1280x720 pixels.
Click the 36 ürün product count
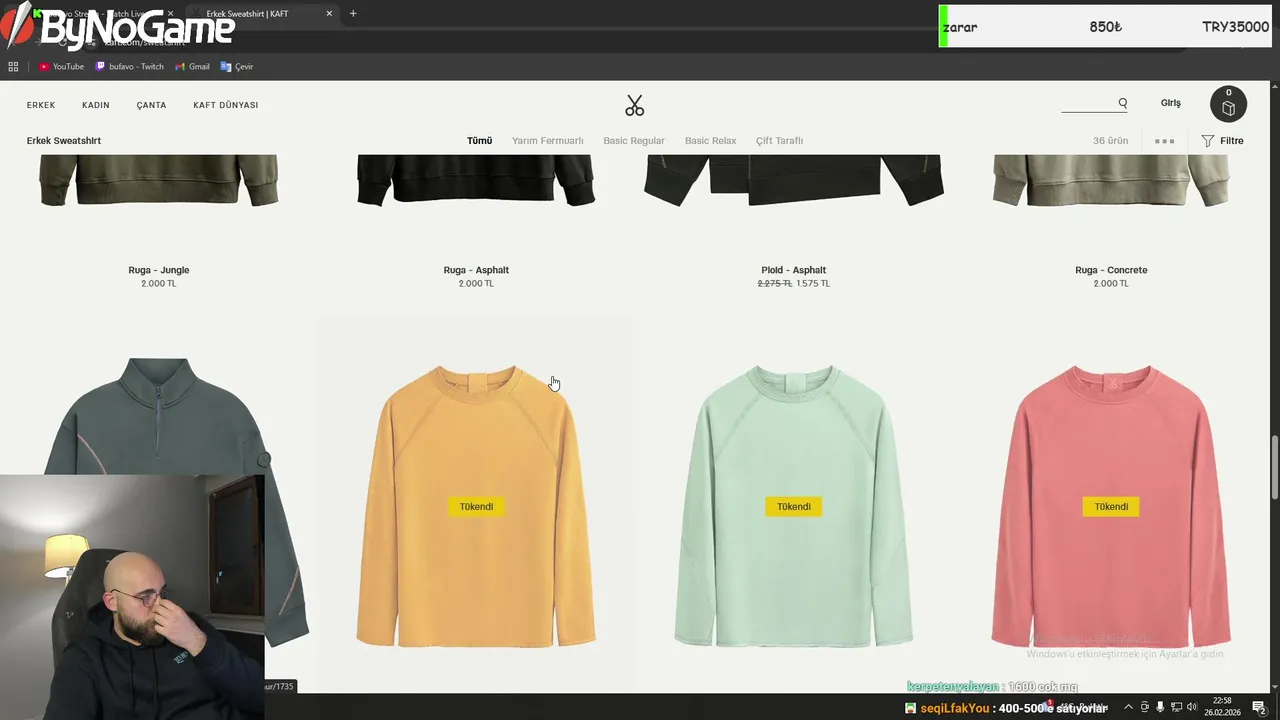(1110, 141)
